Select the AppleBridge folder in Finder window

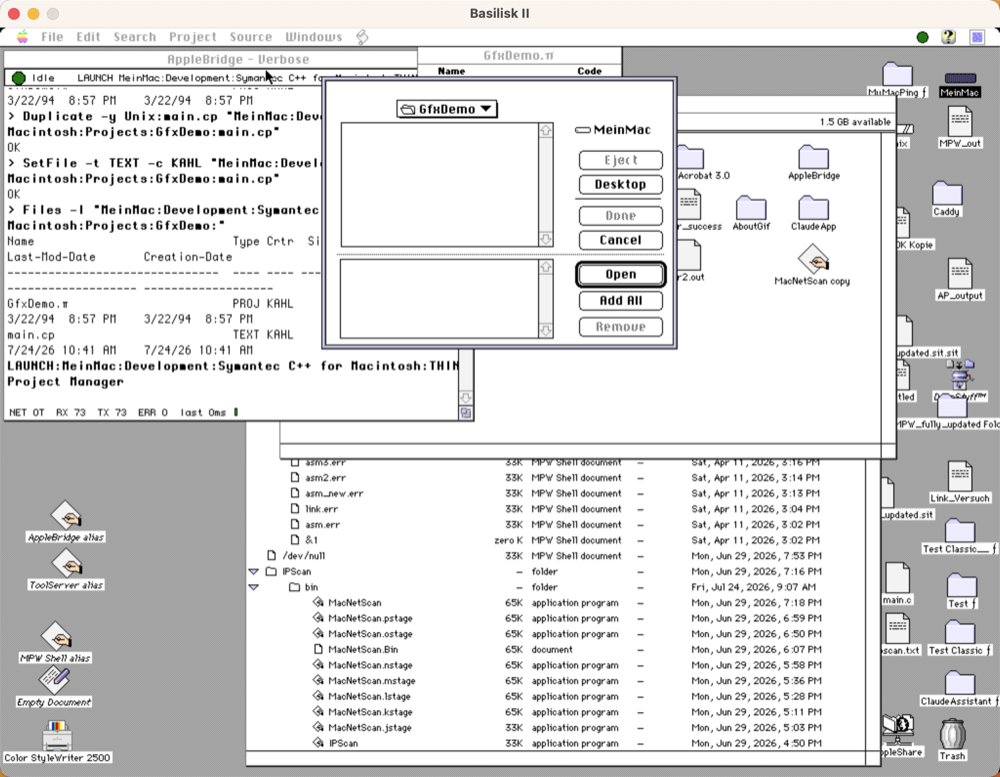814,157
